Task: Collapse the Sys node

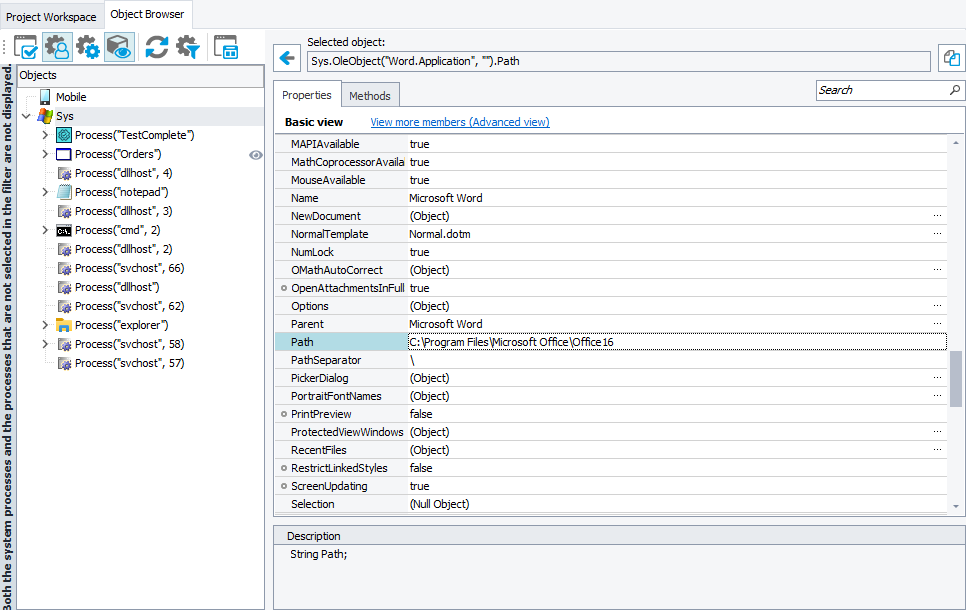Action: click(27, 115)
